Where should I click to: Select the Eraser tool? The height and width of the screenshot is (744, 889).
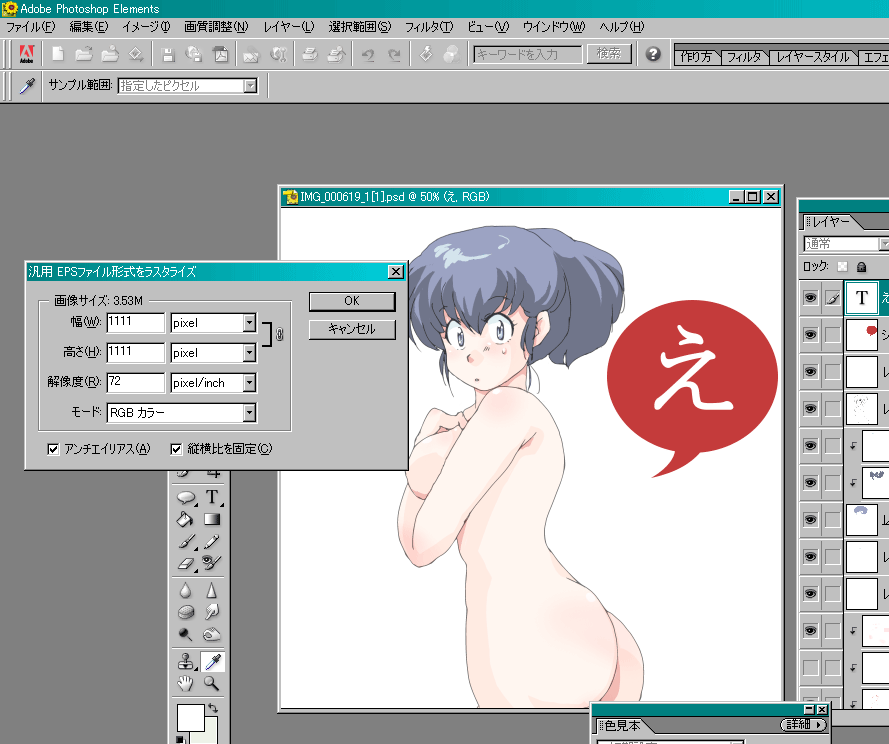[186, 563]
